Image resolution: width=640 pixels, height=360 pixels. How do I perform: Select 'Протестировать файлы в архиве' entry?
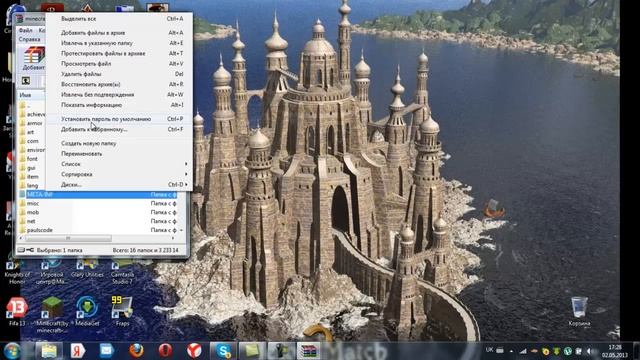click(119, 53)
